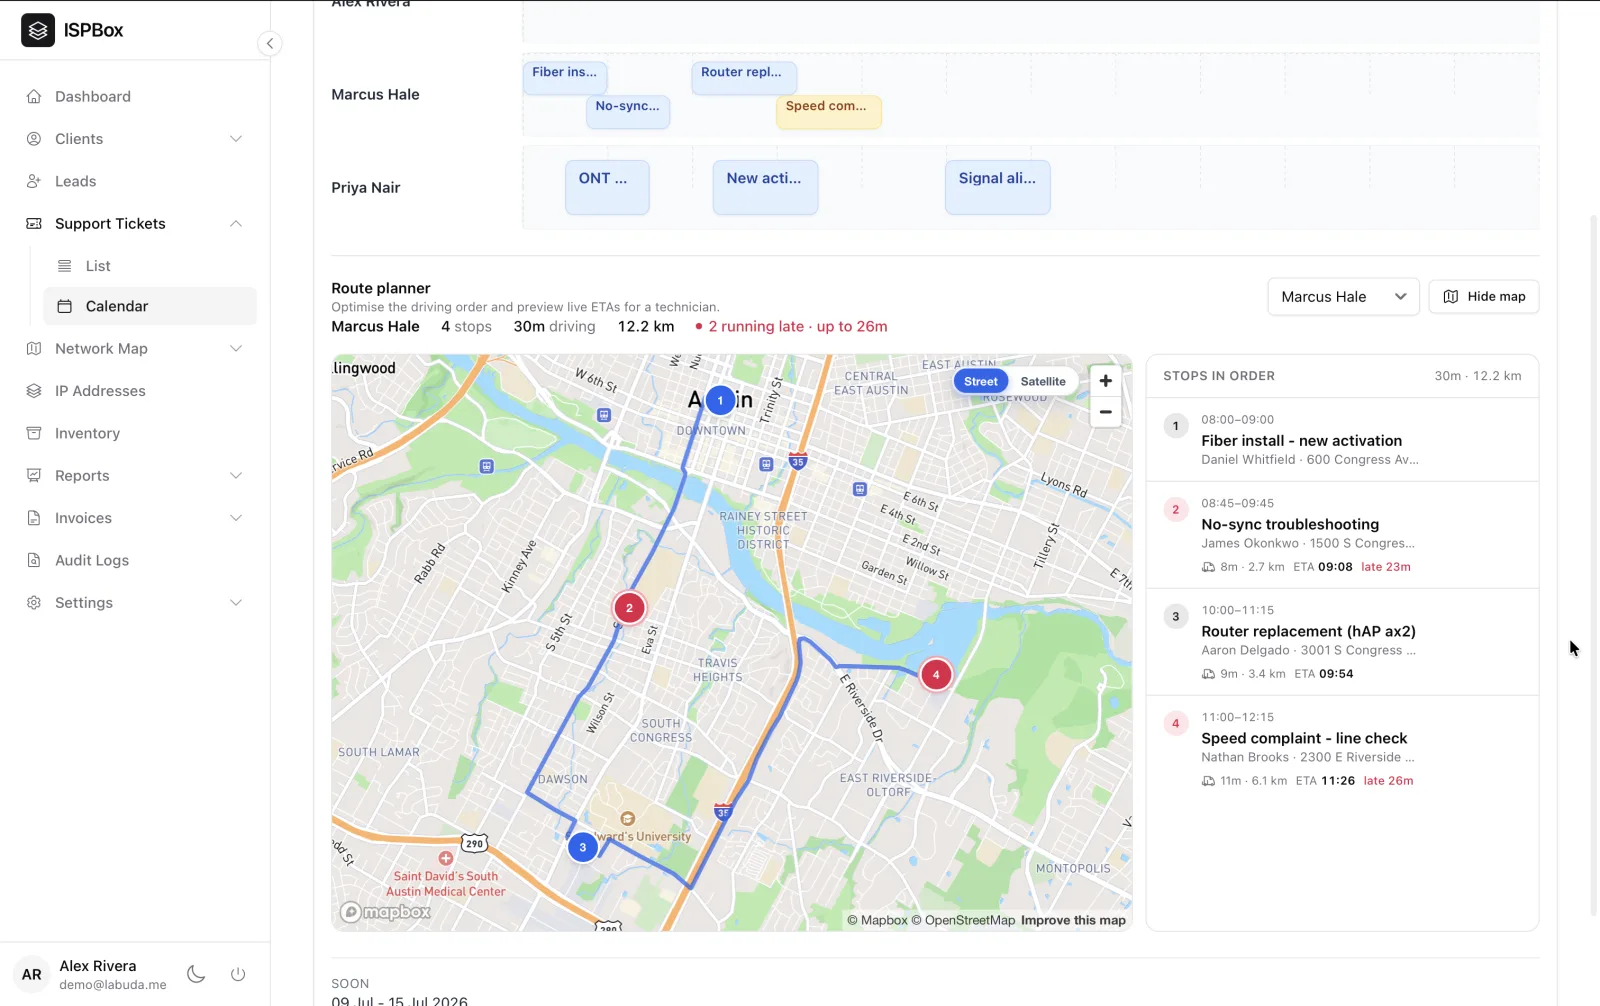
Task: Toggle dark mode with the moon icon
Action: tap(196, 974)
